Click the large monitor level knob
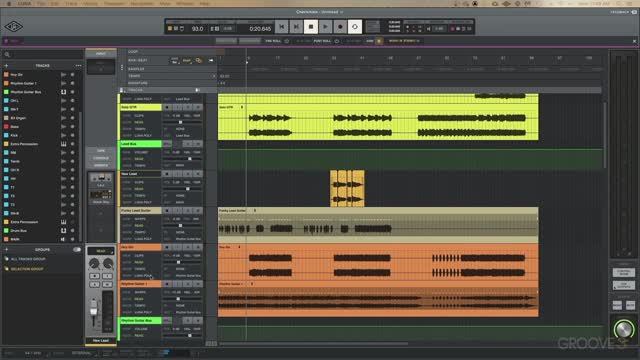Image resolution: width=640 pixels, height=360 pixels. (623, 329)
